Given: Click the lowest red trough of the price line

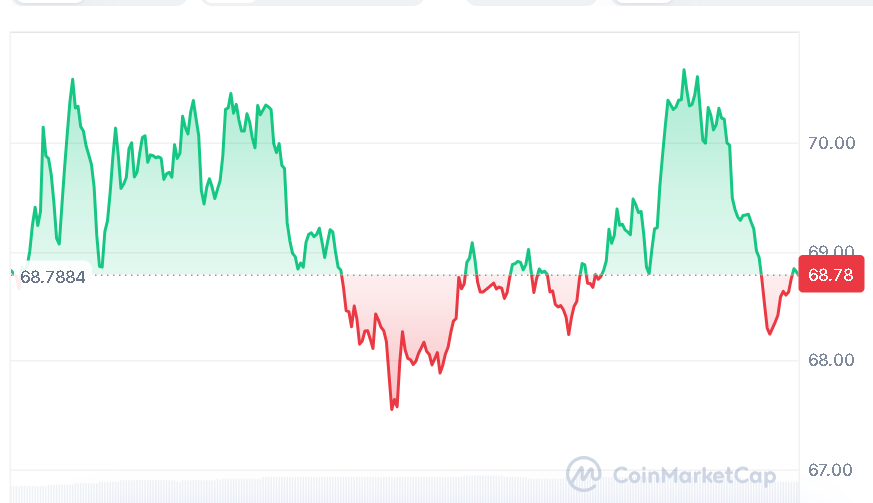Looking at the screenshot, I should 392,408.
